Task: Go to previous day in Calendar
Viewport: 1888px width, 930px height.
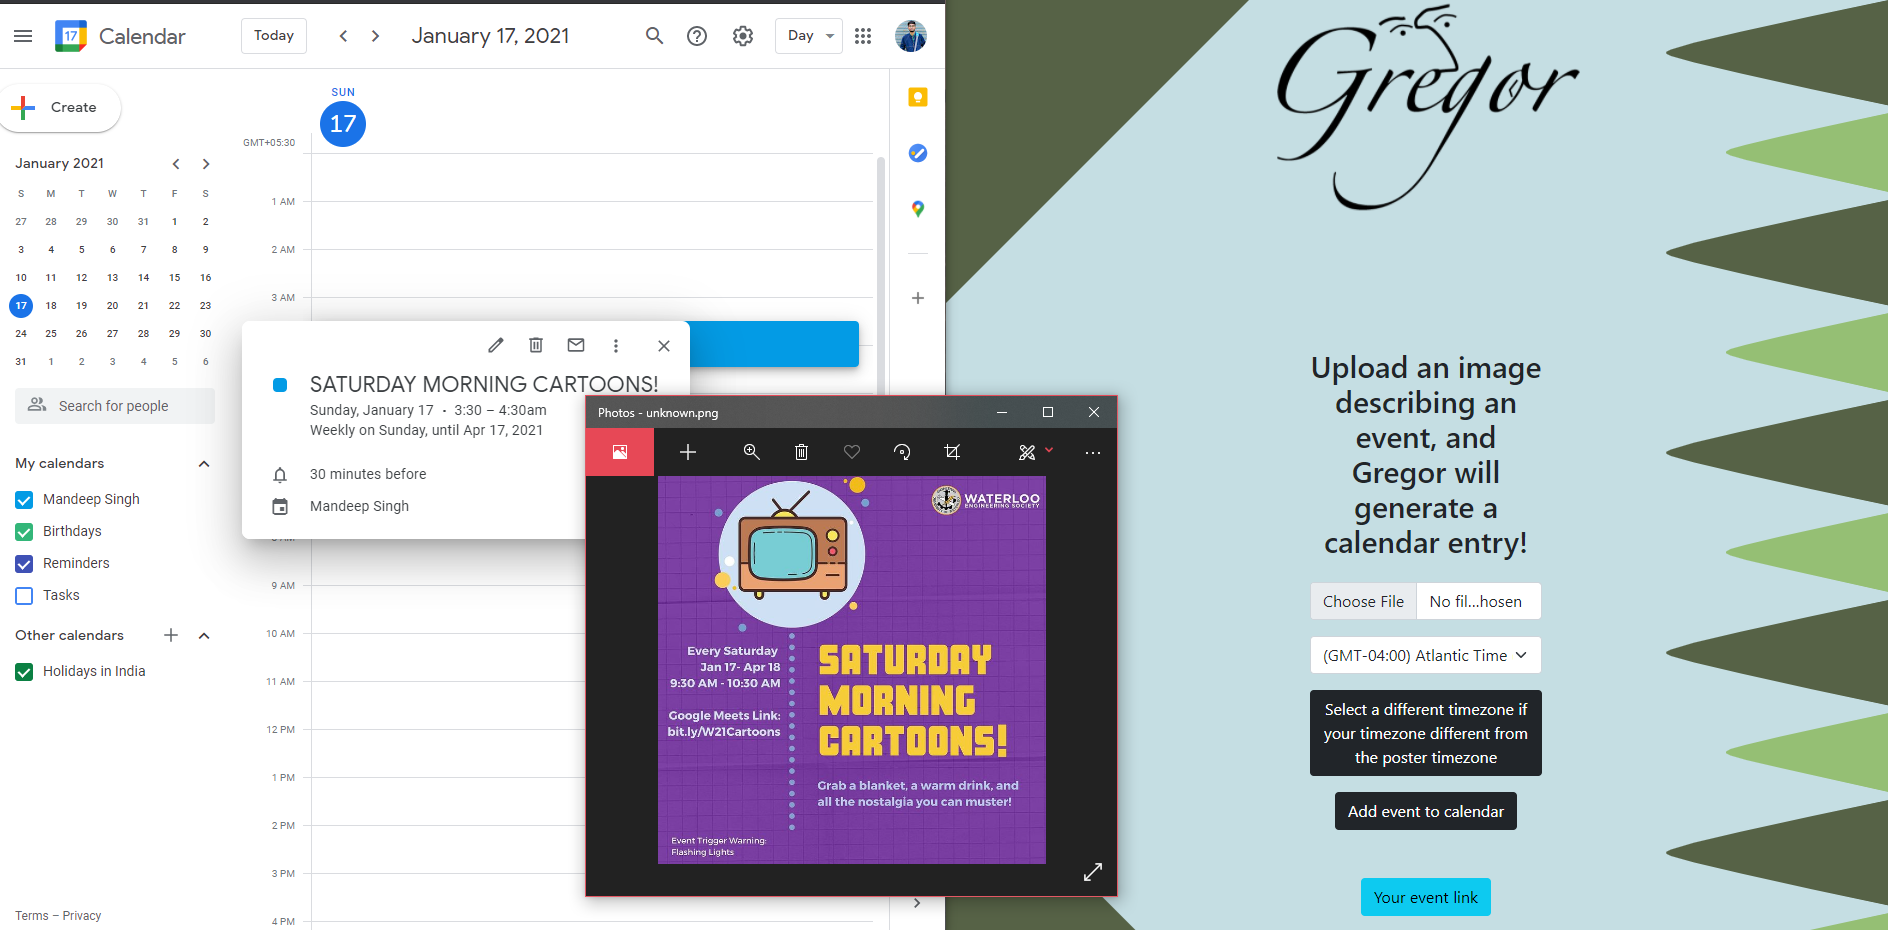Action: coord(343,36)
